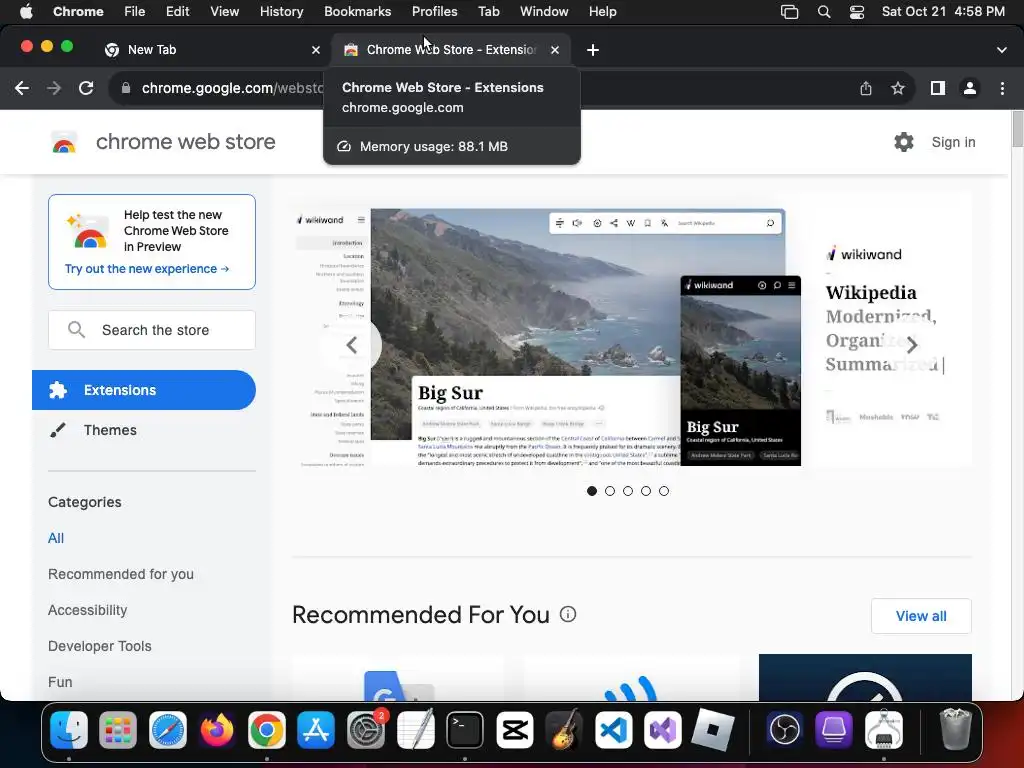Open the Accessibility category
The height and width of the screenshot is (768, 1024).
click(x=88, y=610)
